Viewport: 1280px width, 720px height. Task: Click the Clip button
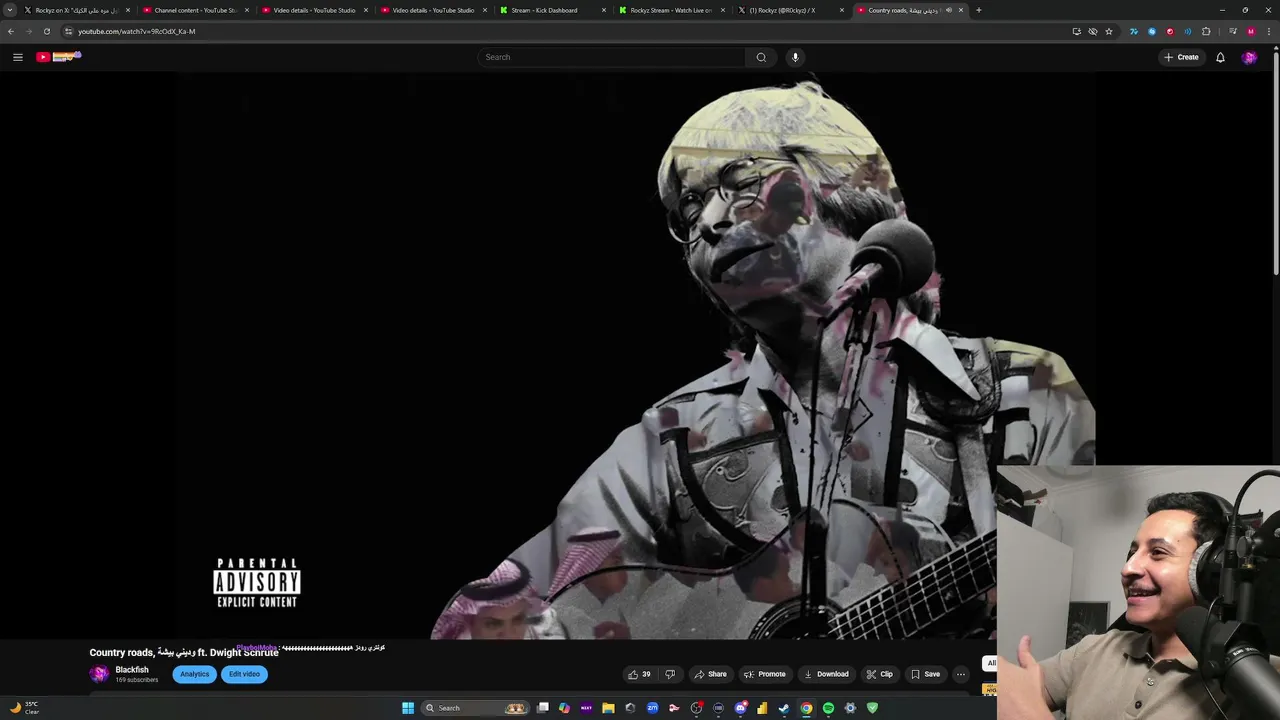pos(879,674)
